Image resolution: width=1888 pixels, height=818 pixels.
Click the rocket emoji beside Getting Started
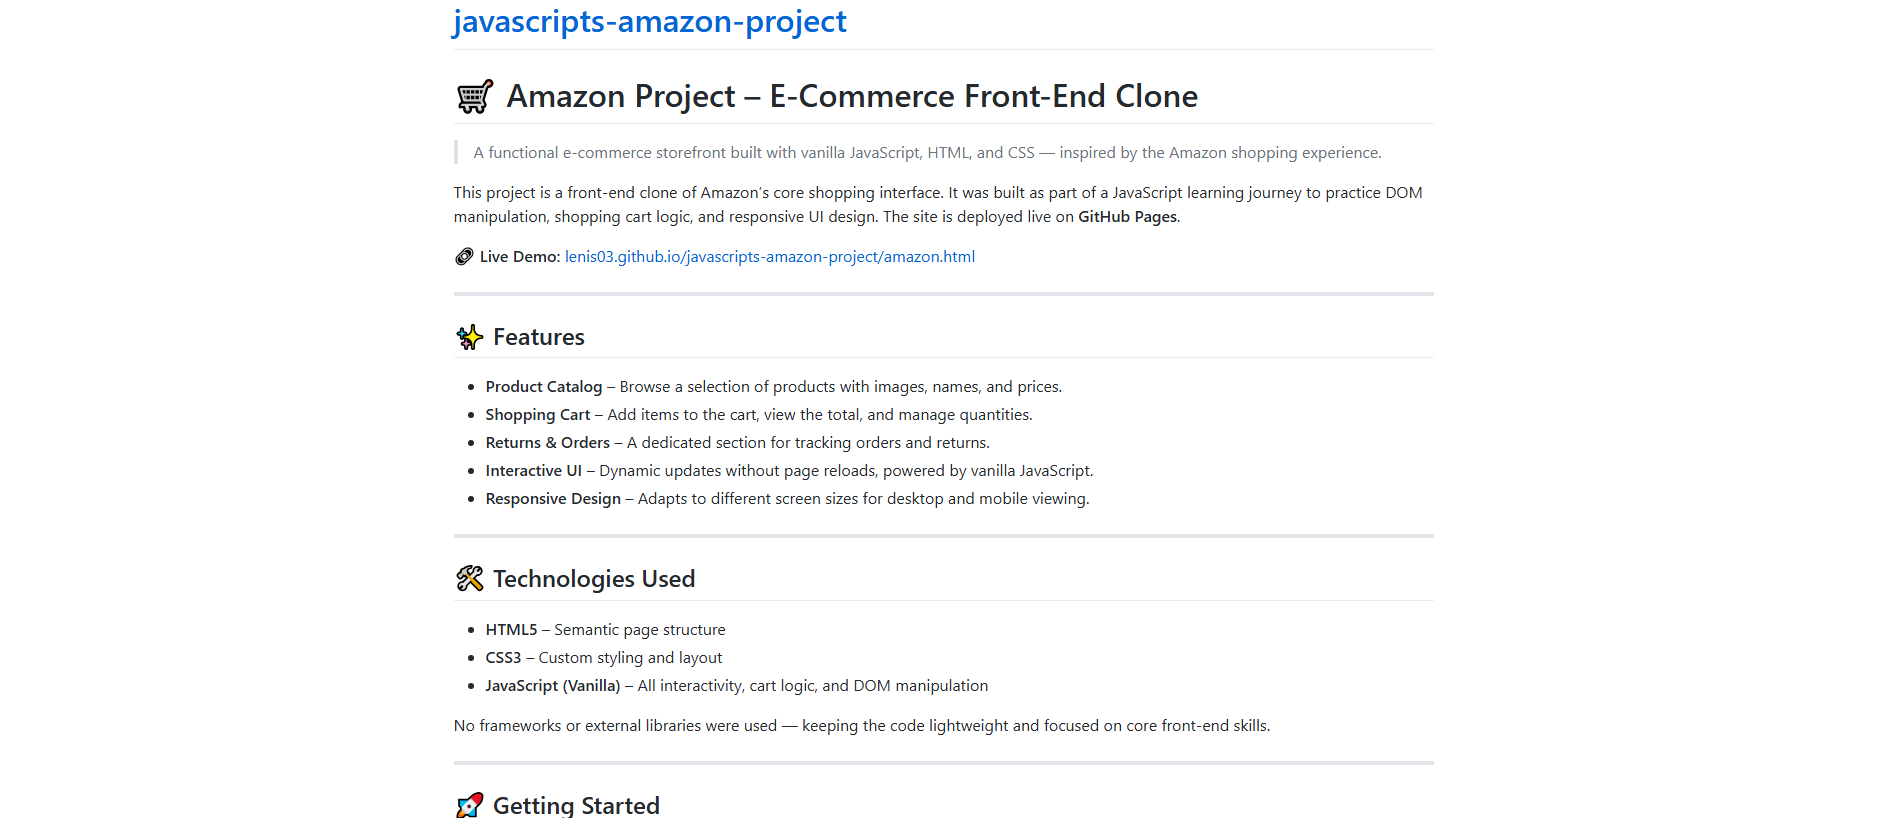[469, 805]
